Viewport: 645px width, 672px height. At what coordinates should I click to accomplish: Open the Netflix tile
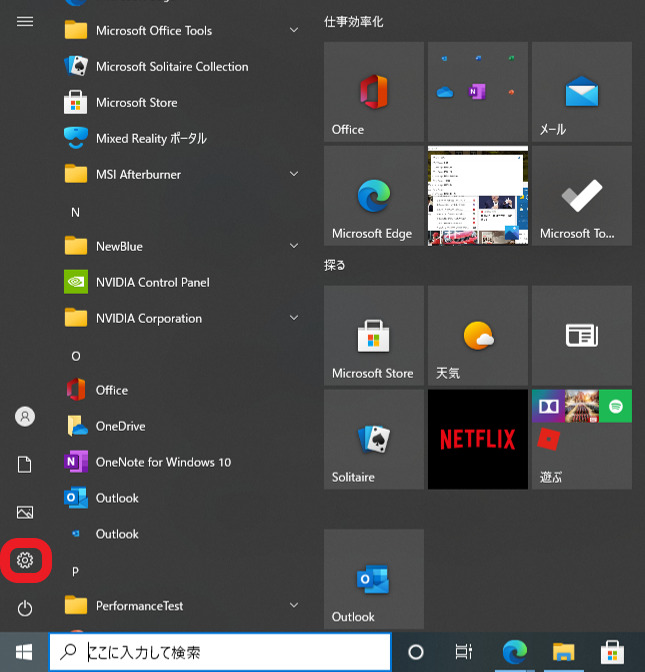(x=477, y=439)
